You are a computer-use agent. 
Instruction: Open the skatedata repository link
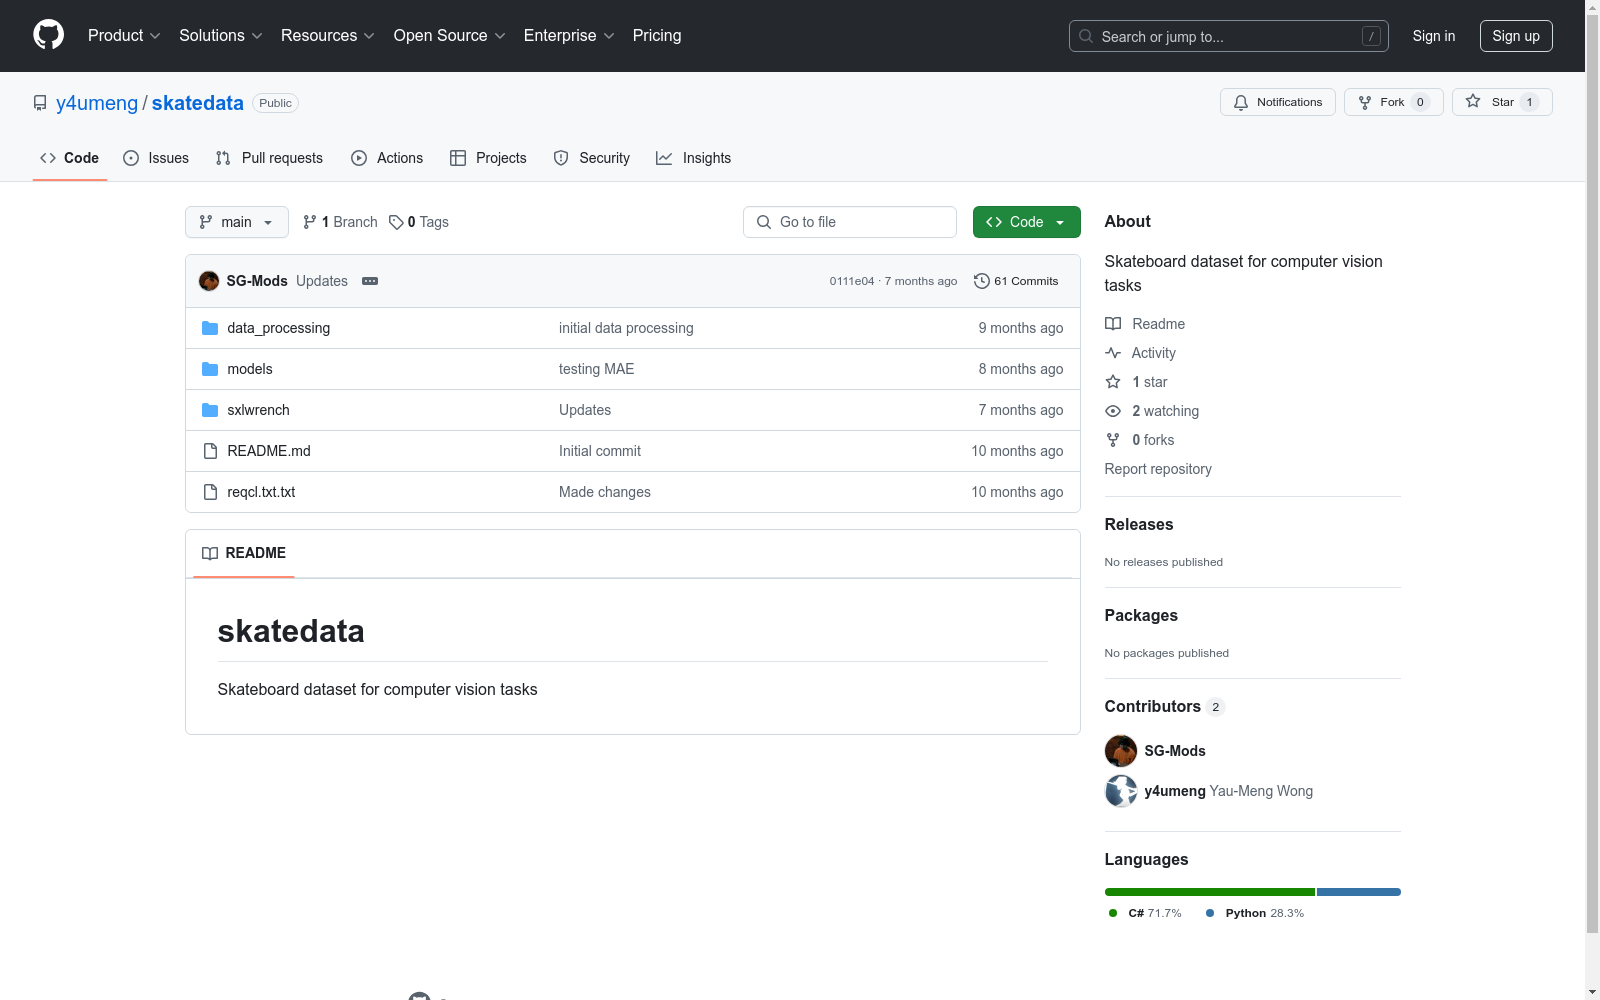tap(198, 103)
